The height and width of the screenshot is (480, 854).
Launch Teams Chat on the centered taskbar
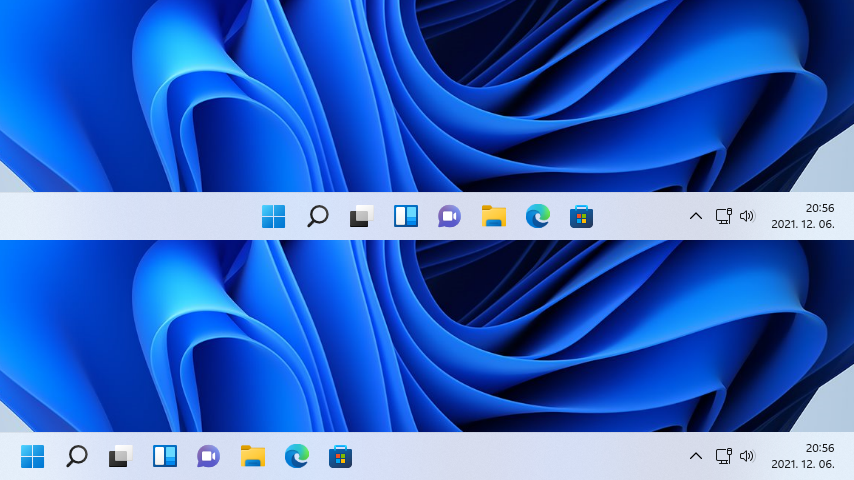pyautogui.click(x=449, y=216)
